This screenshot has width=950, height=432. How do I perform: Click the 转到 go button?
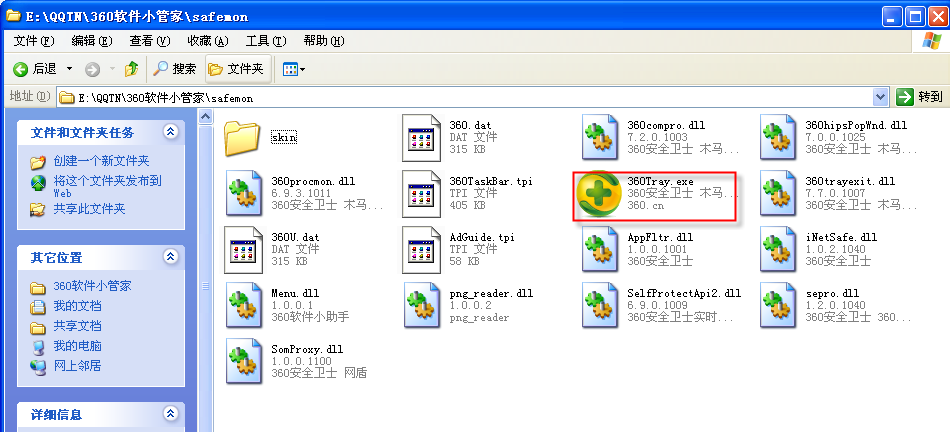point(920,96)
